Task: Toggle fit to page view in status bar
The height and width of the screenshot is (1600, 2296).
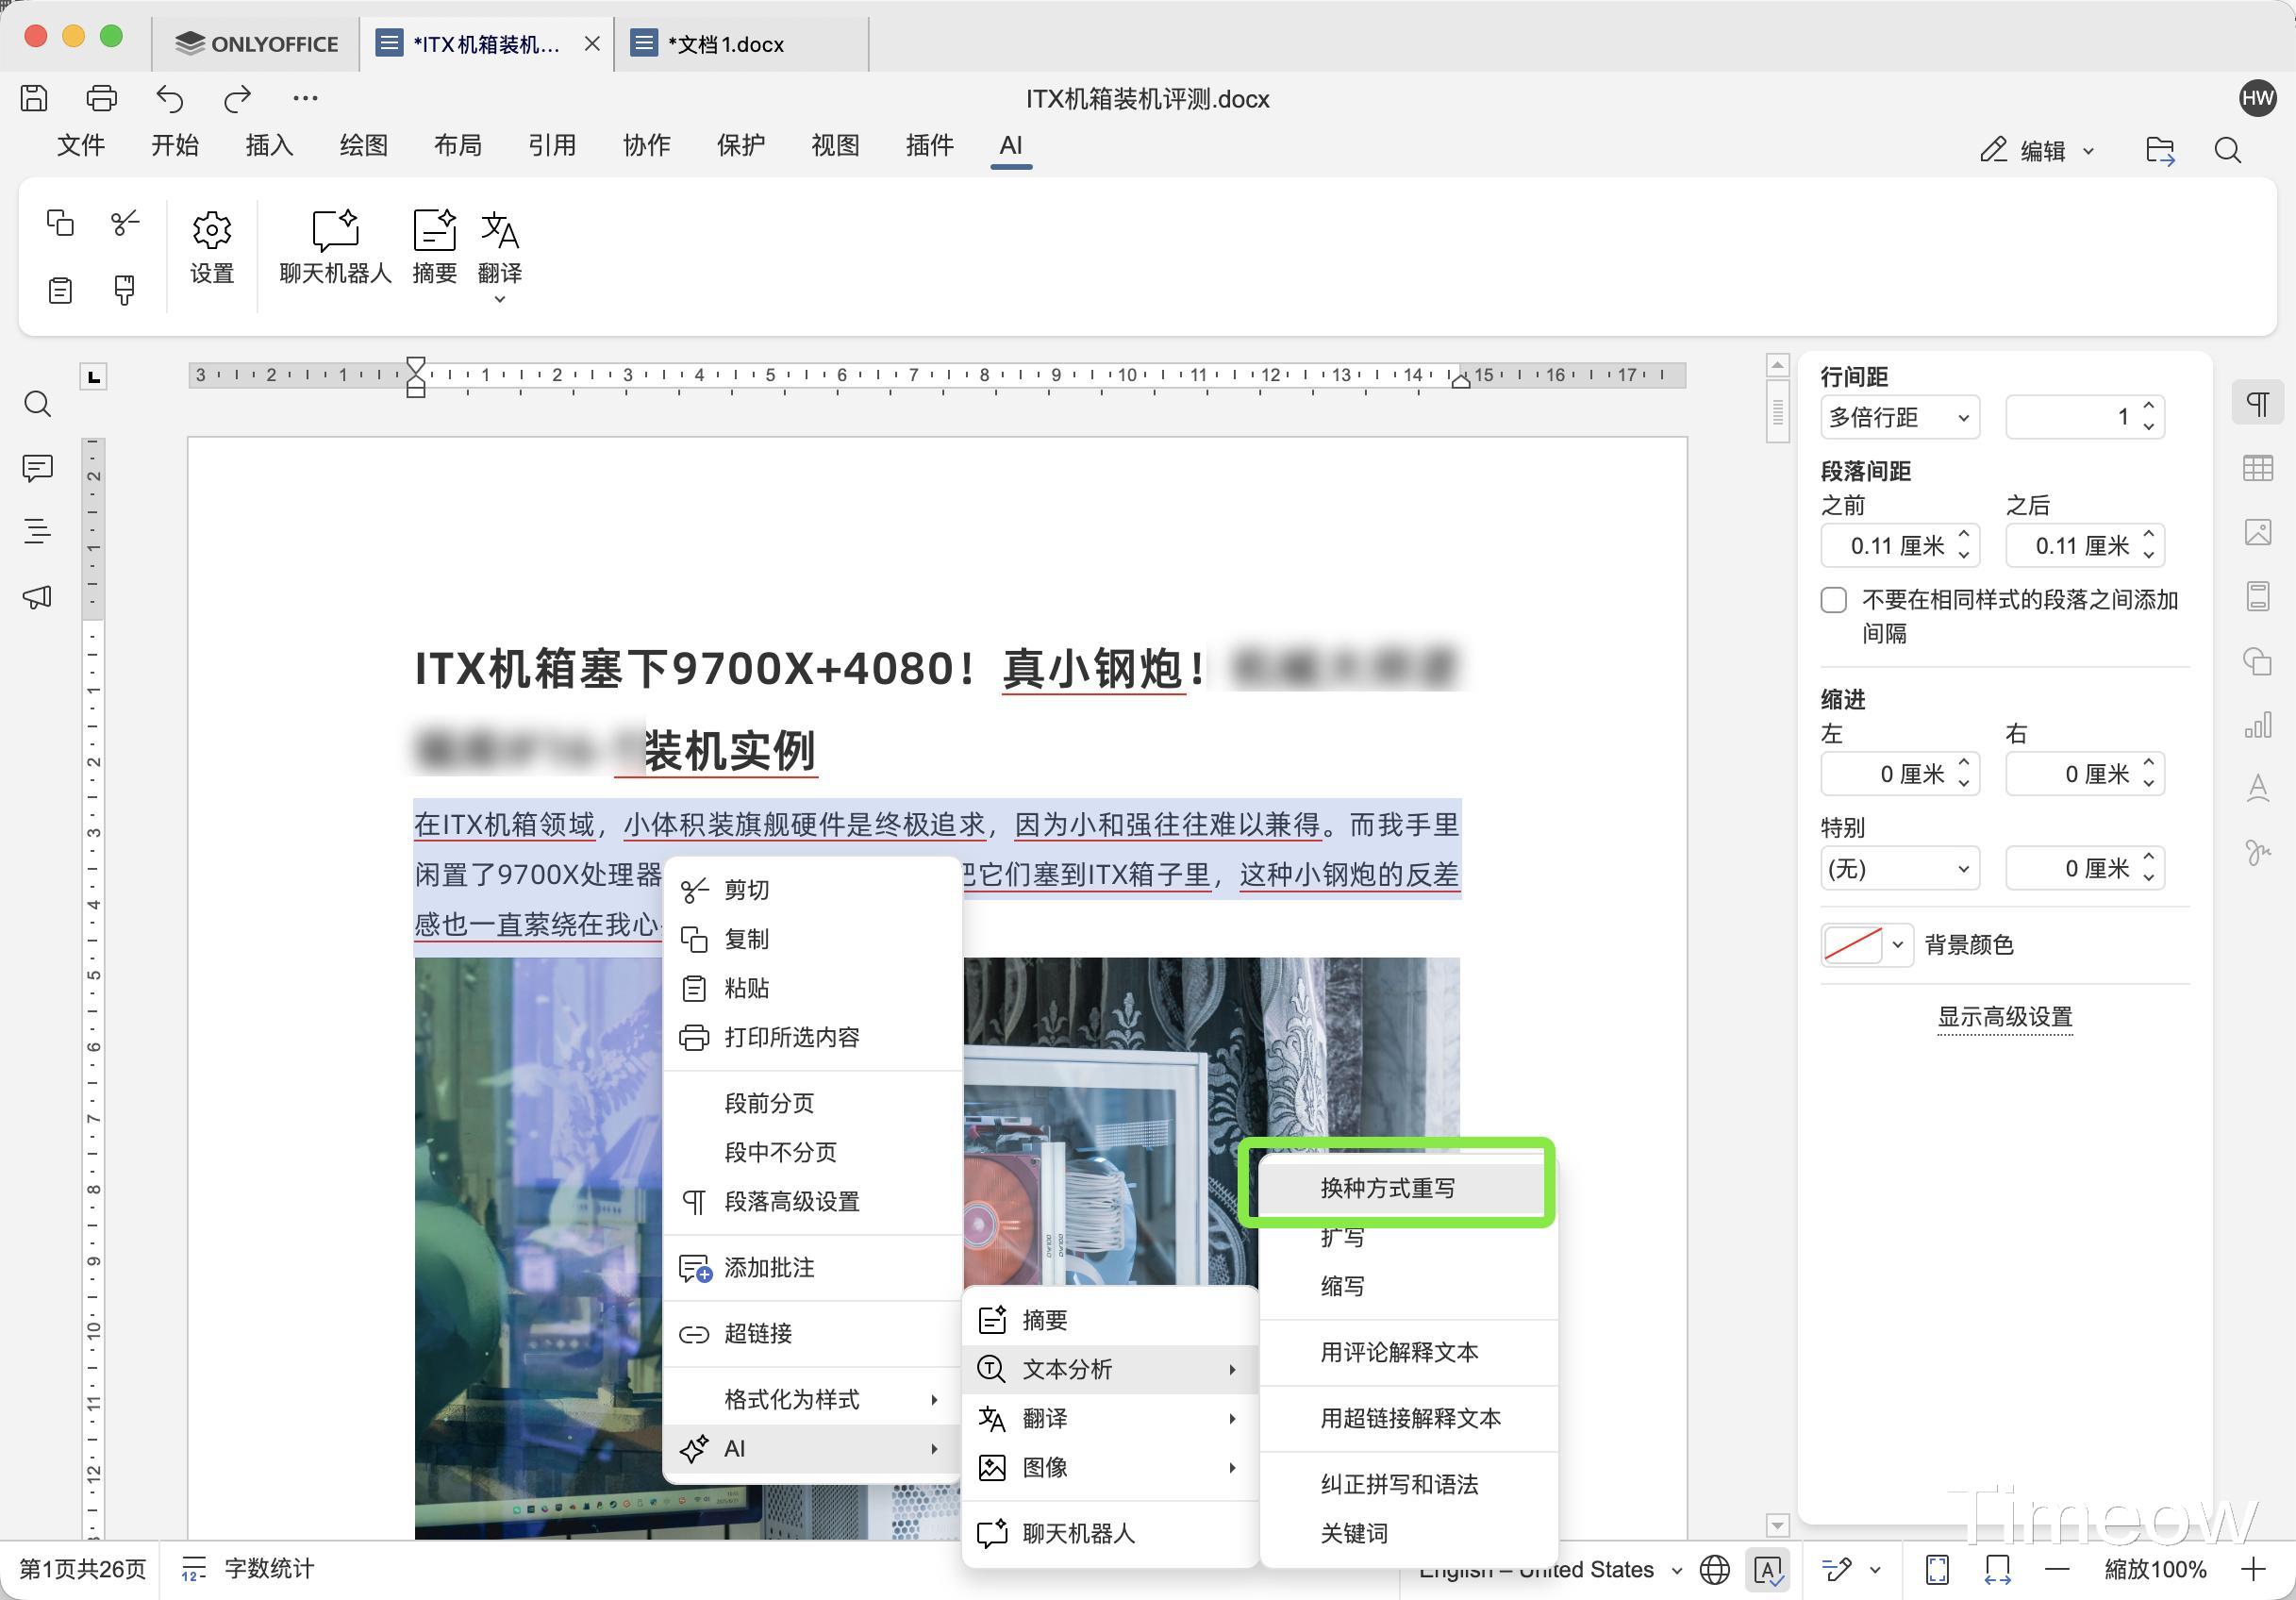Action: 1937,1570
